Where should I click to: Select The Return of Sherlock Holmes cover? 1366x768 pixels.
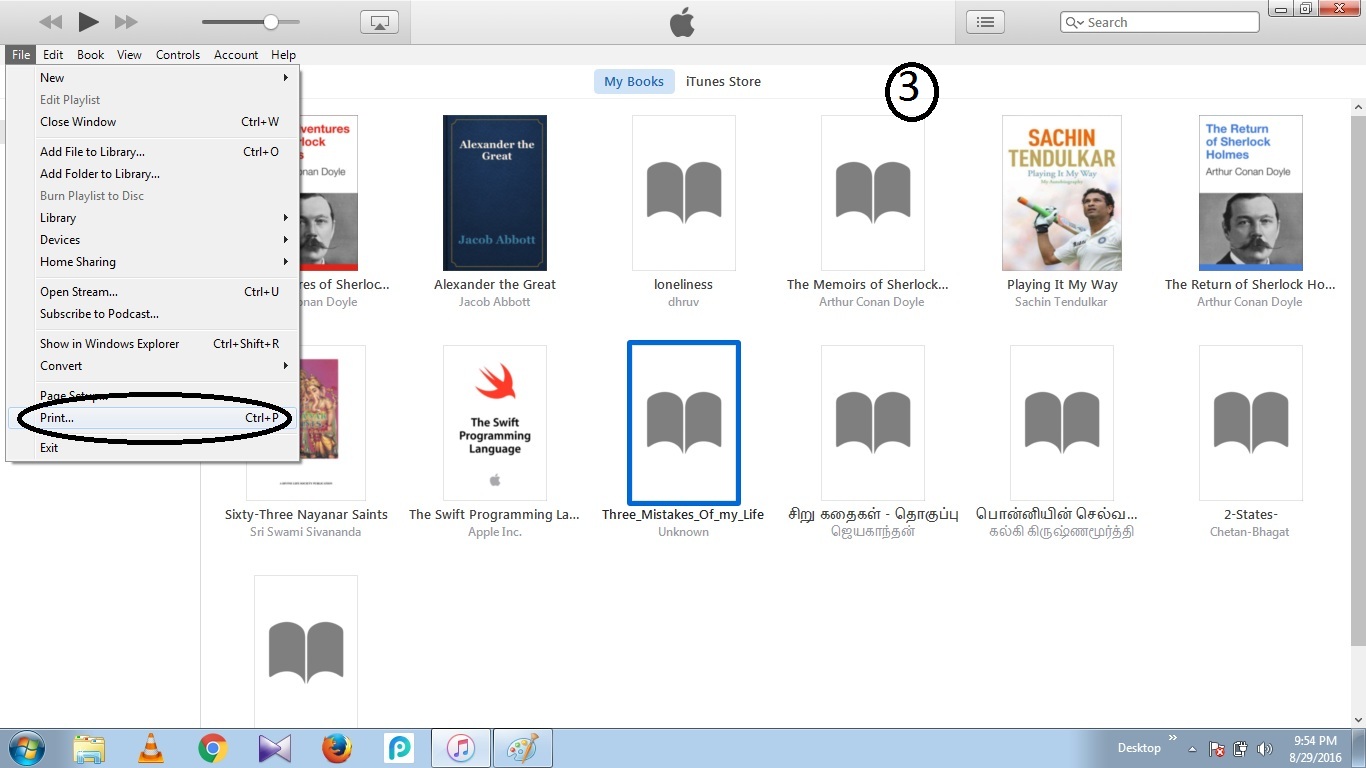click(x=1251, y=193)
